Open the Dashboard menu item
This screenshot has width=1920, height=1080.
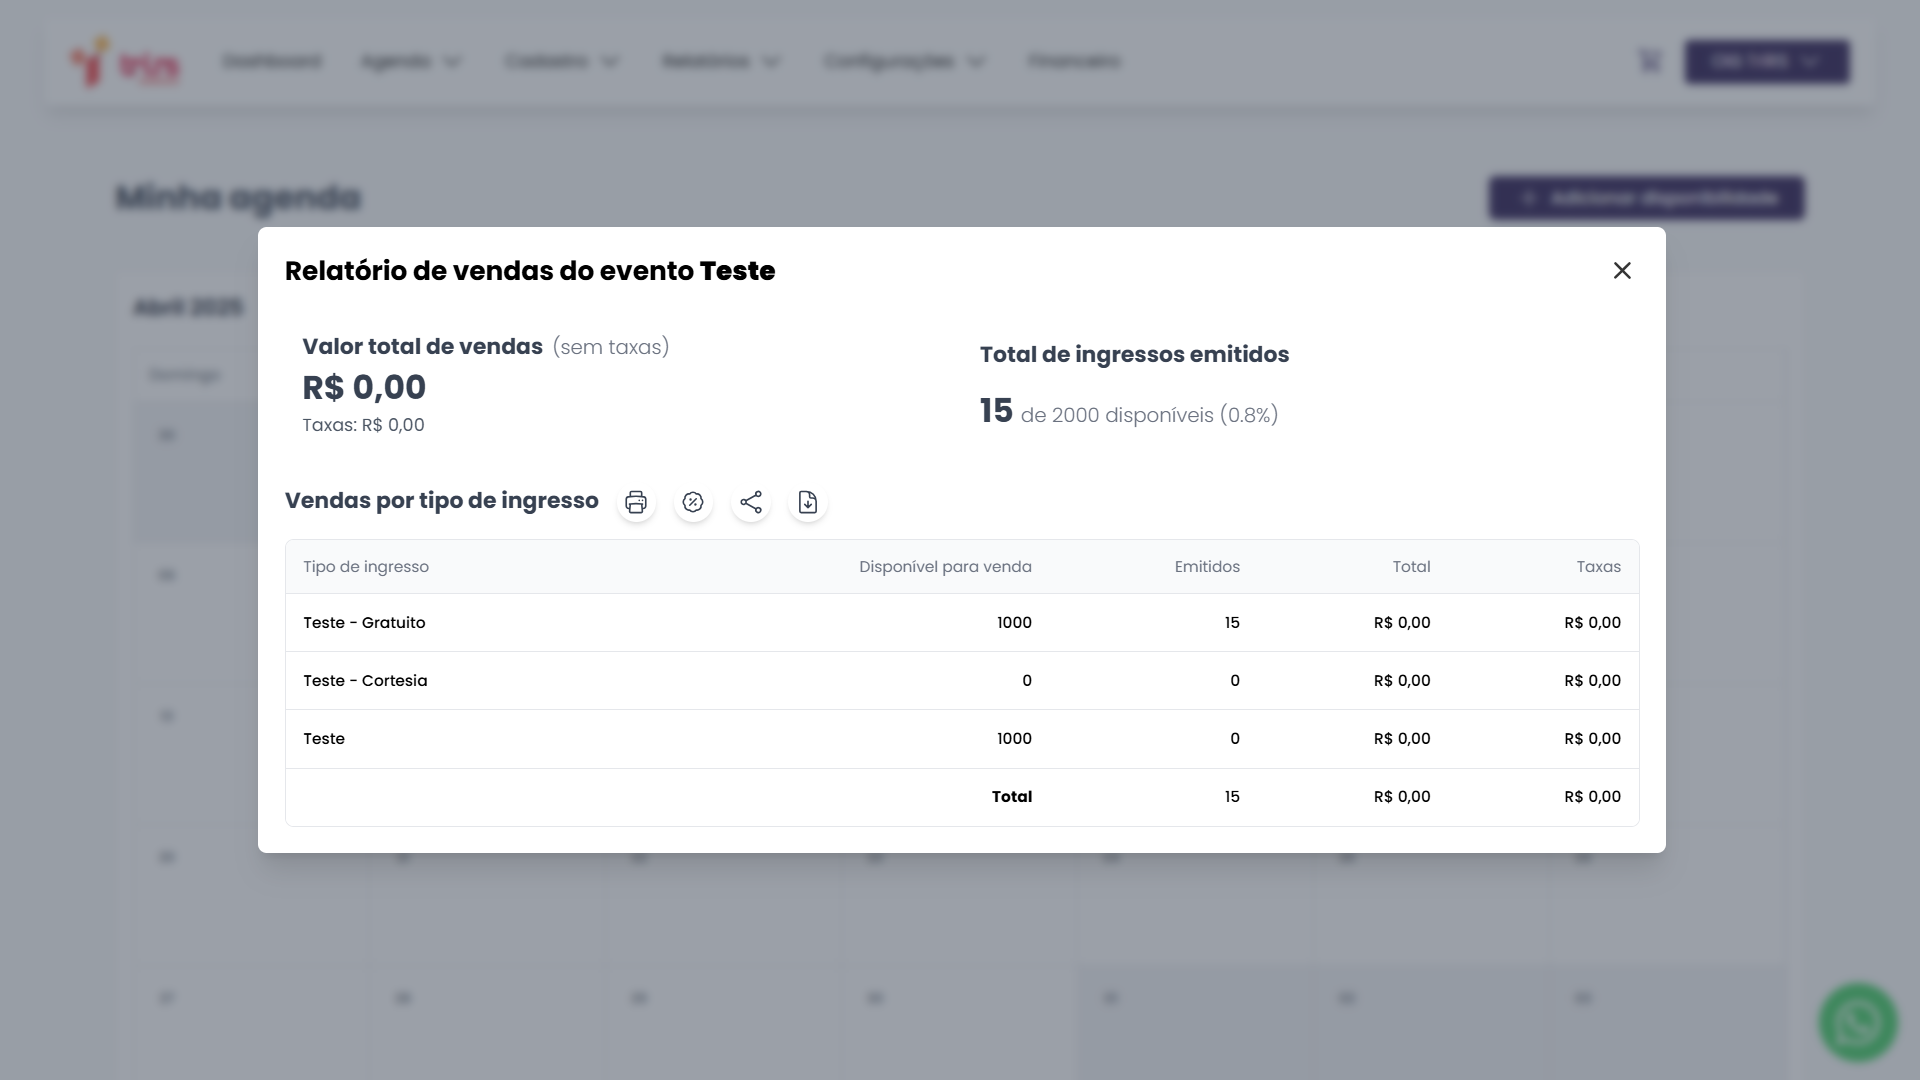(x=272, y=62)
